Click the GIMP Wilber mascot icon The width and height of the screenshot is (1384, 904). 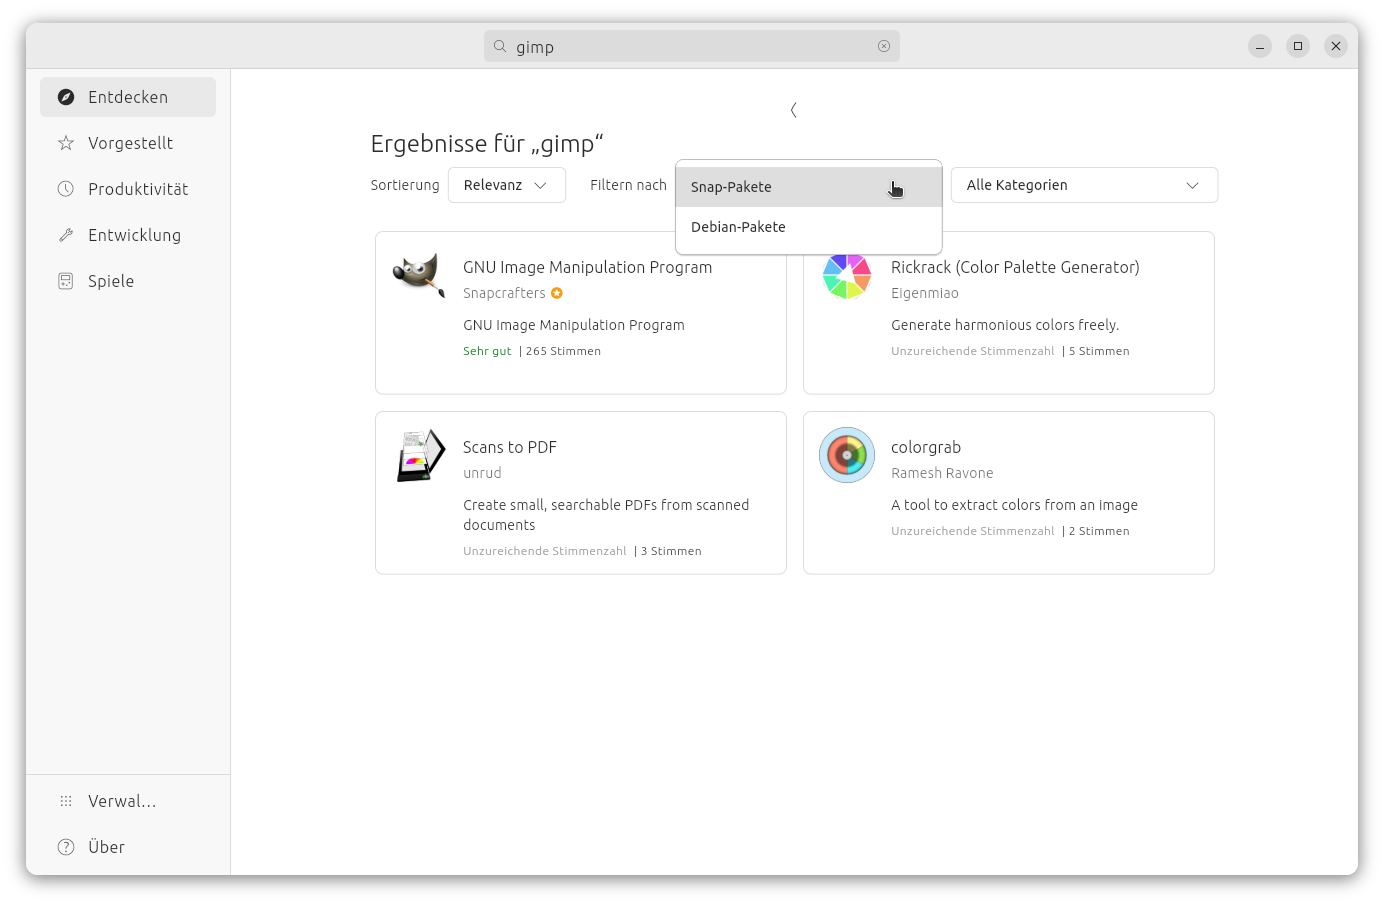tap(419, 274)
